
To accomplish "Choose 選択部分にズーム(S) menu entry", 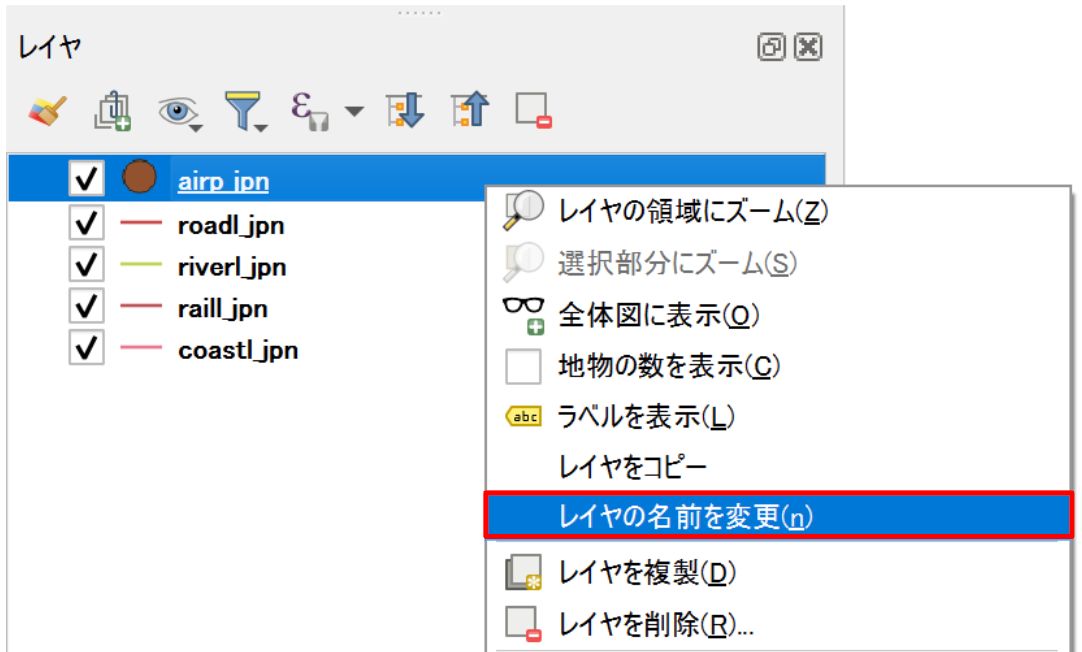I will 778,263.
